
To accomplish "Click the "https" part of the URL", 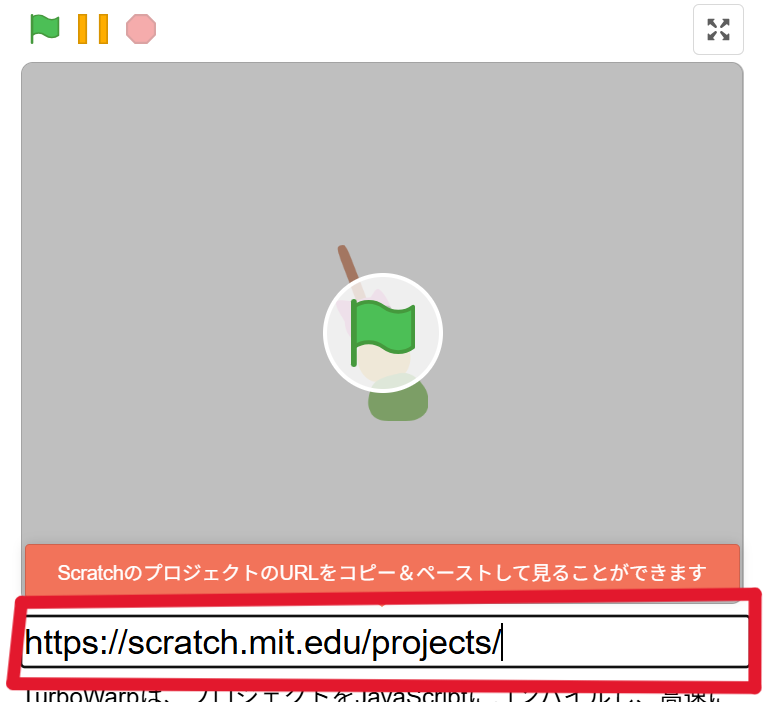I will point(62,643).
